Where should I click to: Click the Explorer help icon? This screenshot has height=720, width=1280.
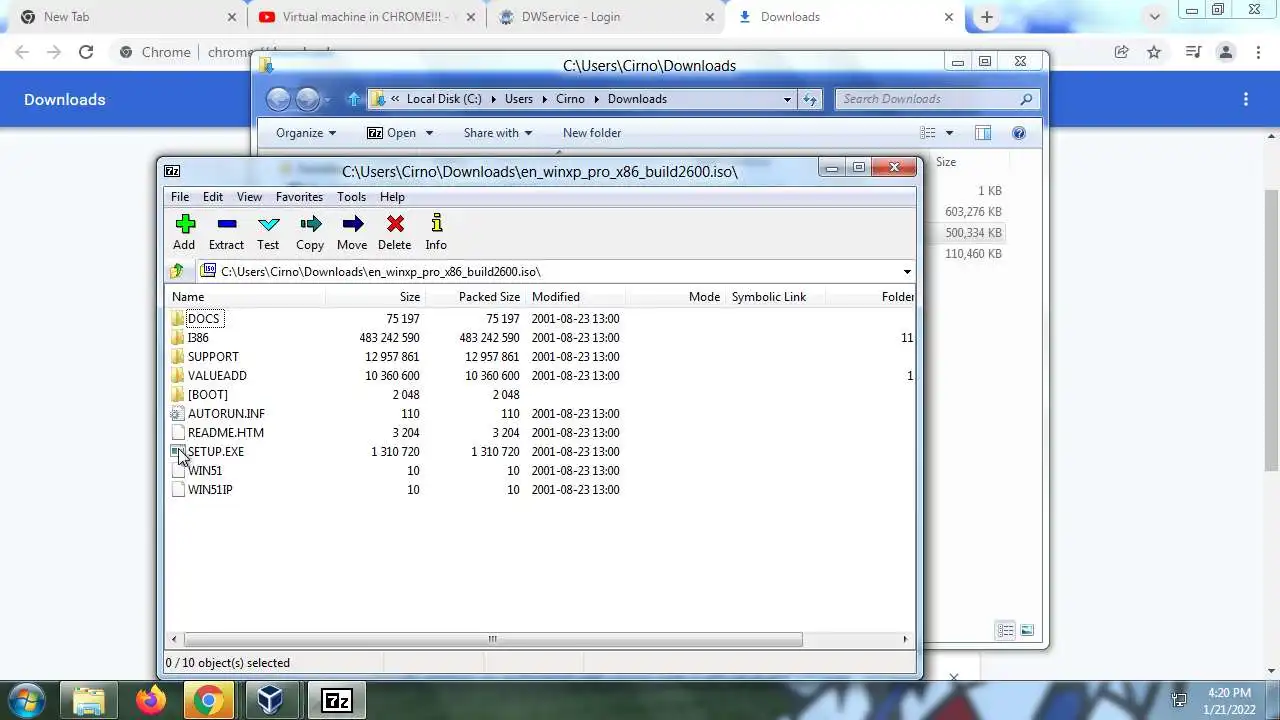[x=1019, y=133]
